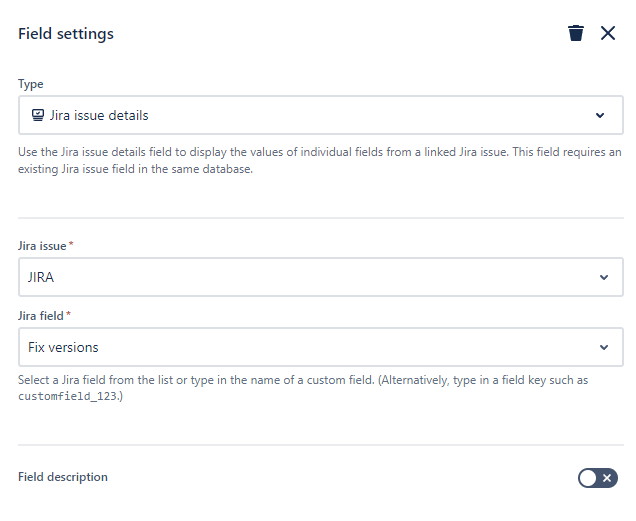Viewport: 636px width, 521px height.
Task: Expand the Jira field dropdown arrow
Action: coord(604,347)
